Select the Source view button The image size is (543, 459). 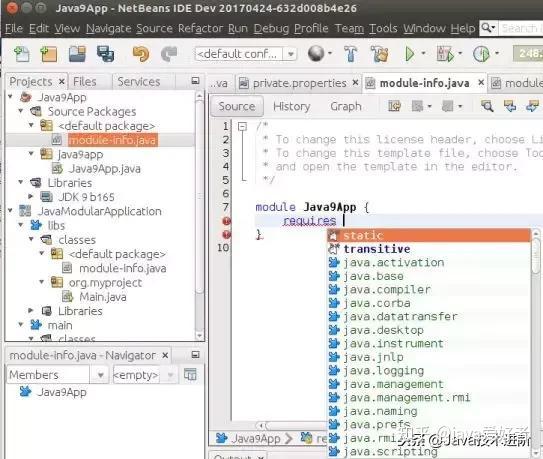[x=237, y=106]
